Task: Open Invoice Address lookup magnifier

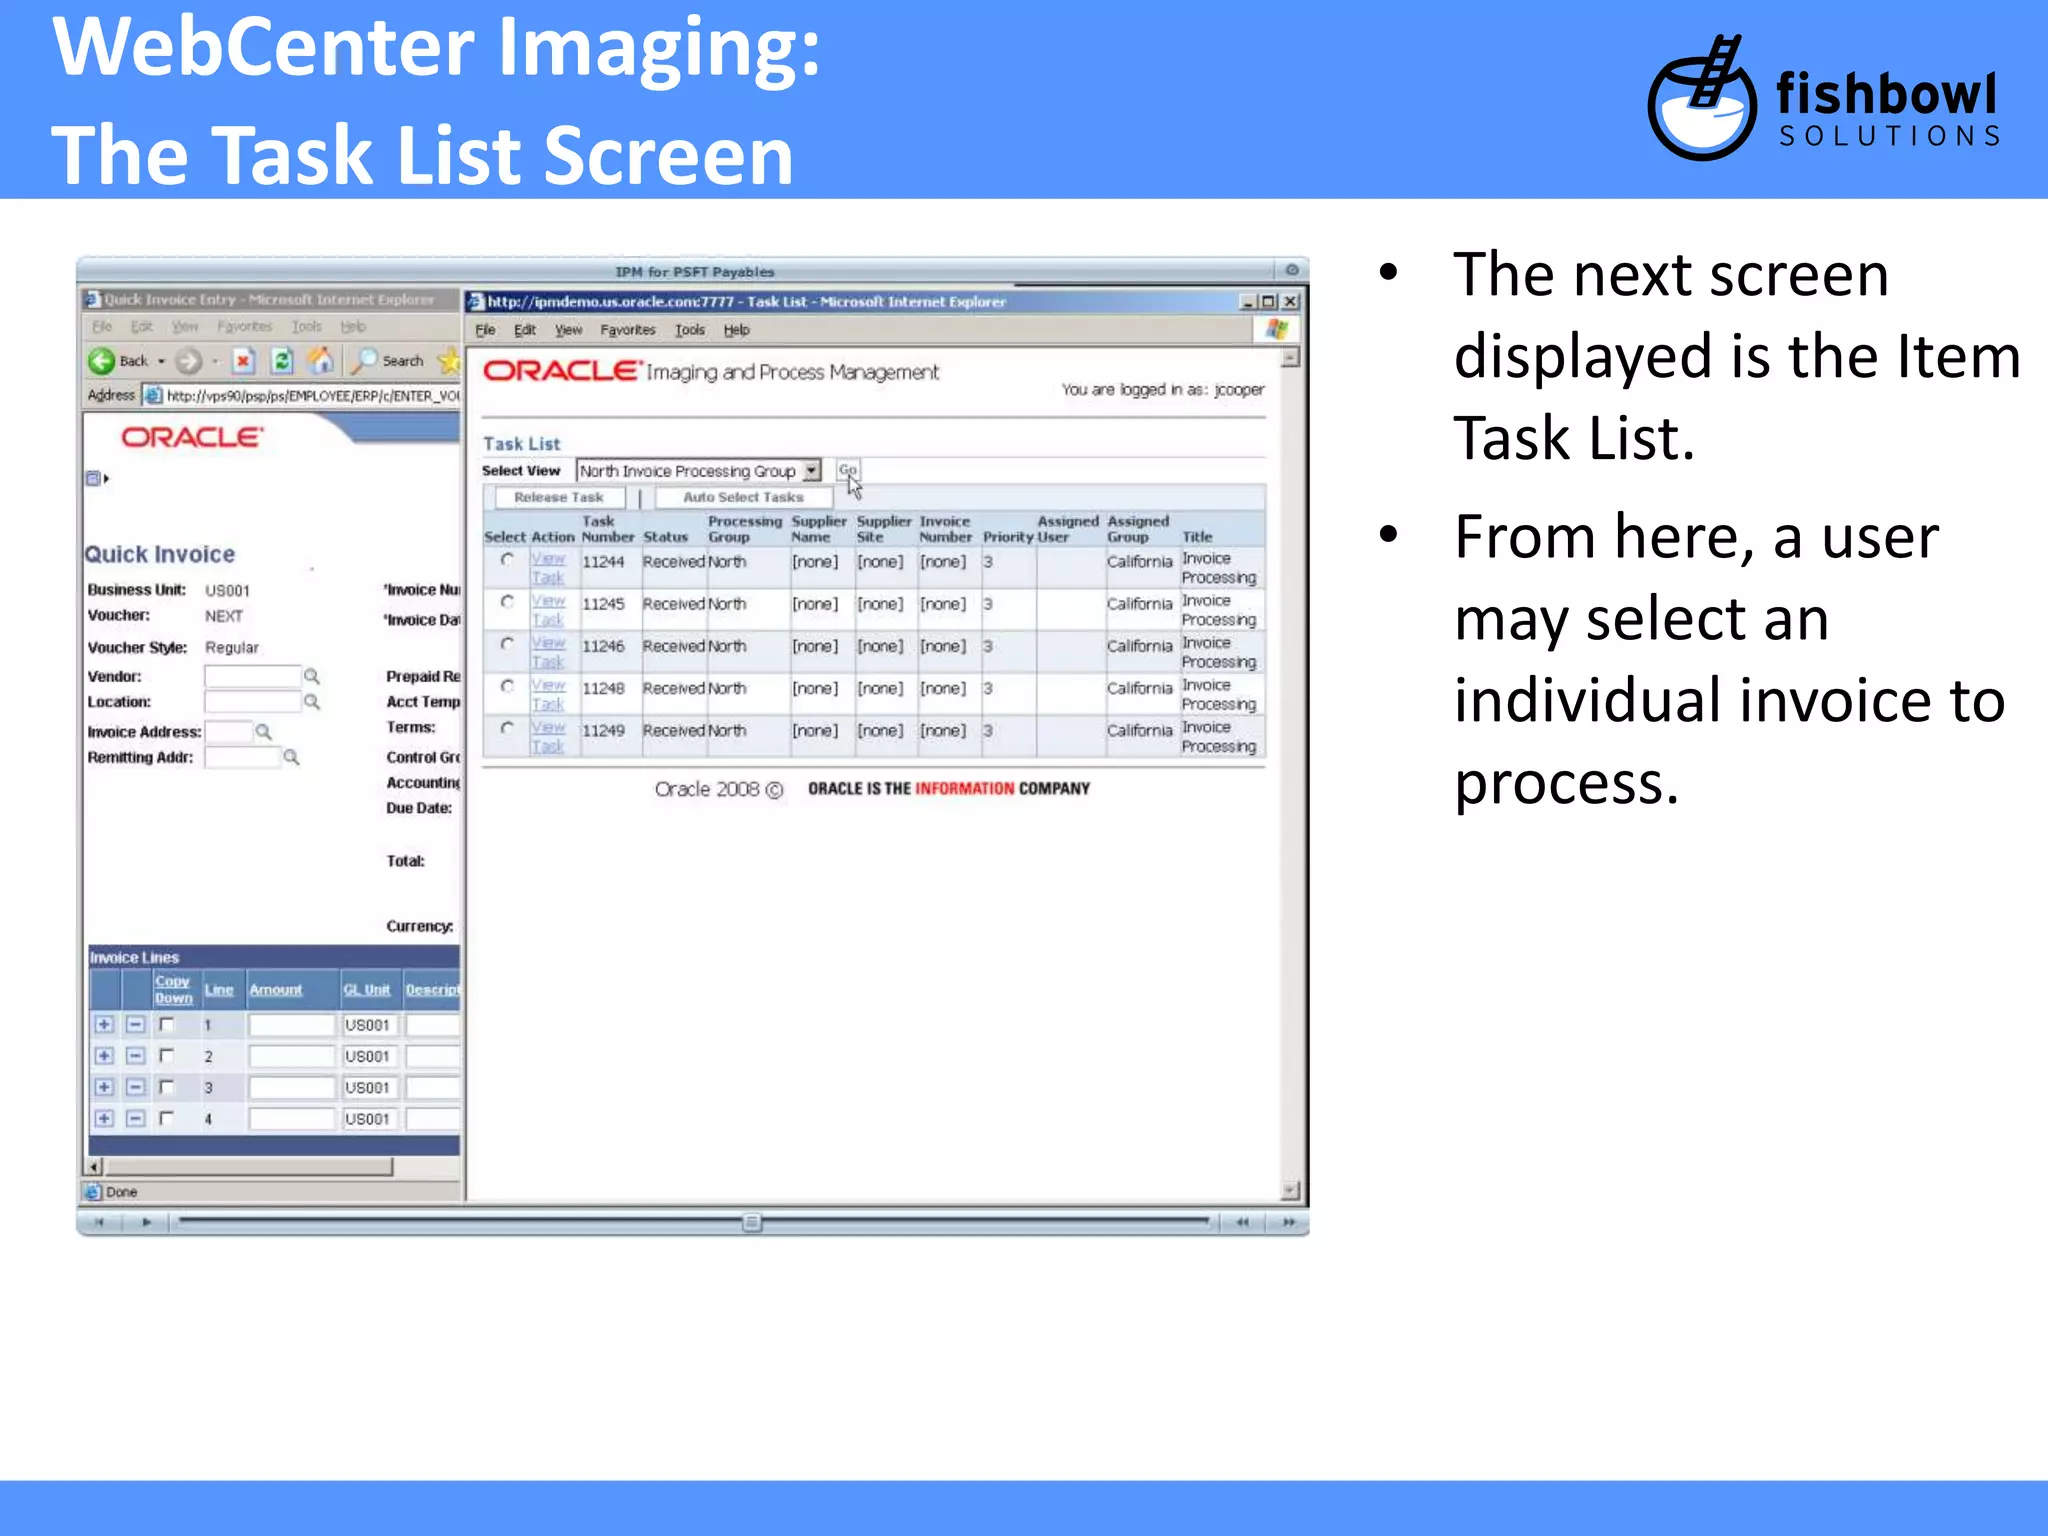Action: pos(263,732)
